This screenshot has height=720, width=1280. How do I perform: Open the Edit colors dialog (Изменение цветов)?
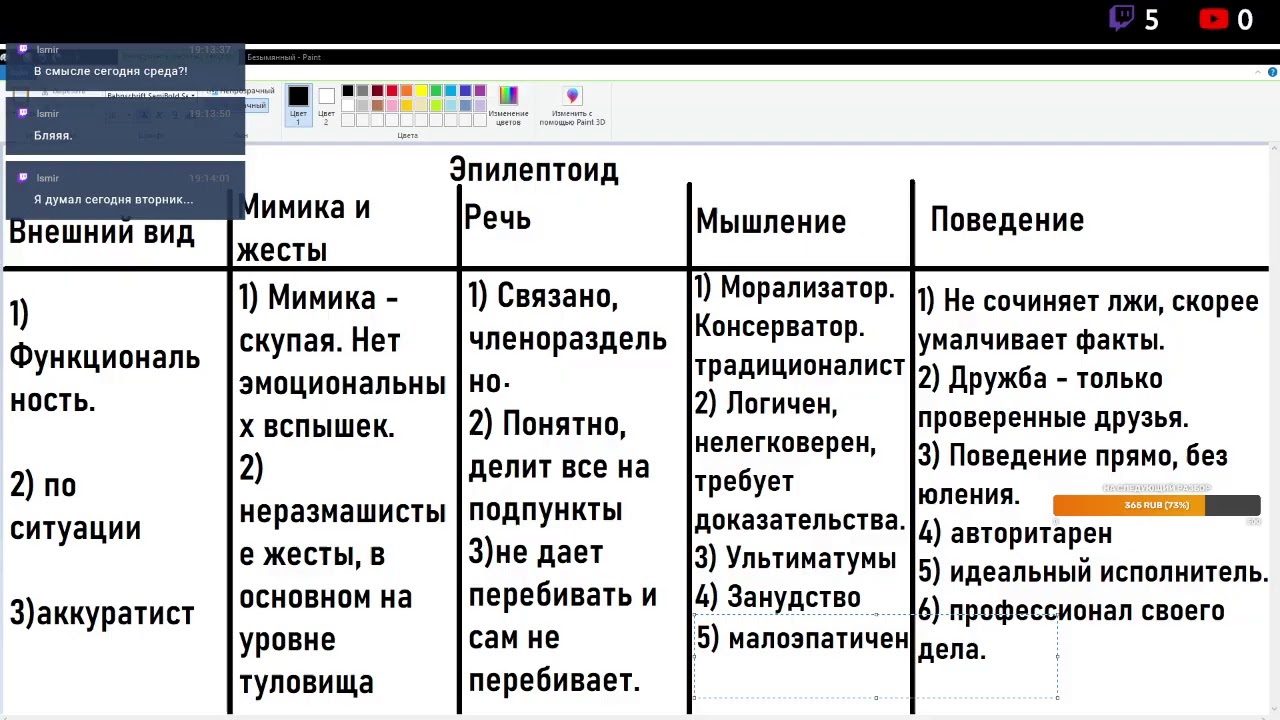[x=508, y=104]
